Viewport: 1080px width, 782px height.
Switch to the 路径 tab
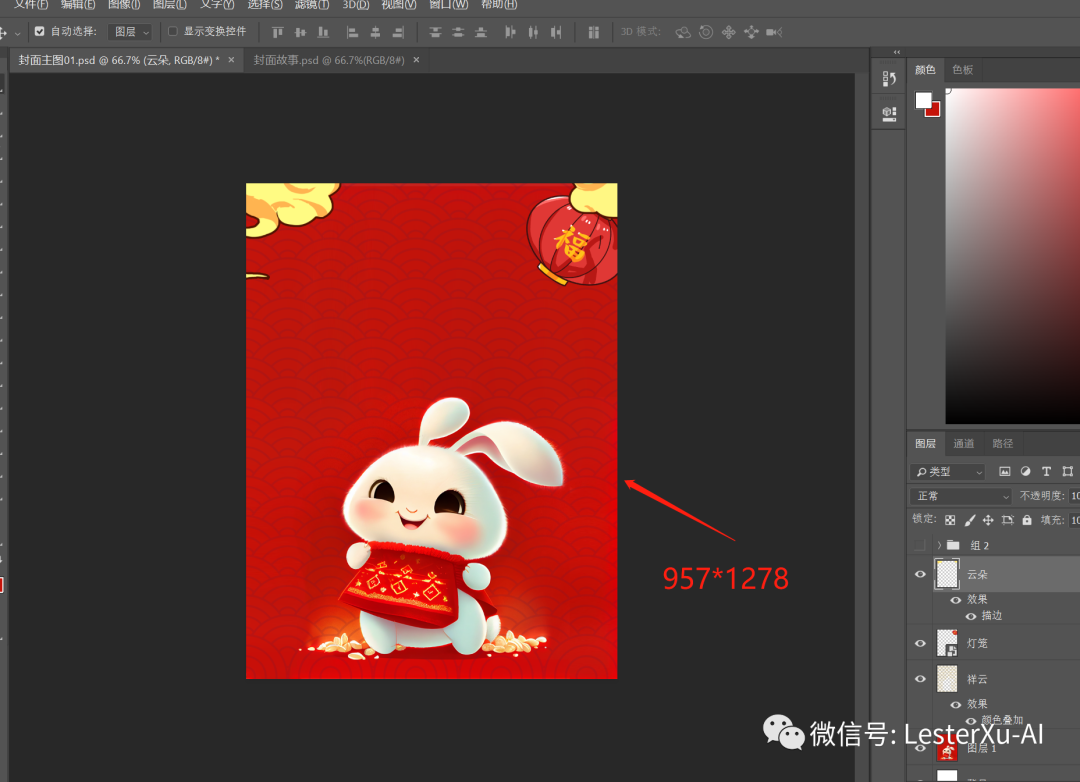pos(1003,444)
